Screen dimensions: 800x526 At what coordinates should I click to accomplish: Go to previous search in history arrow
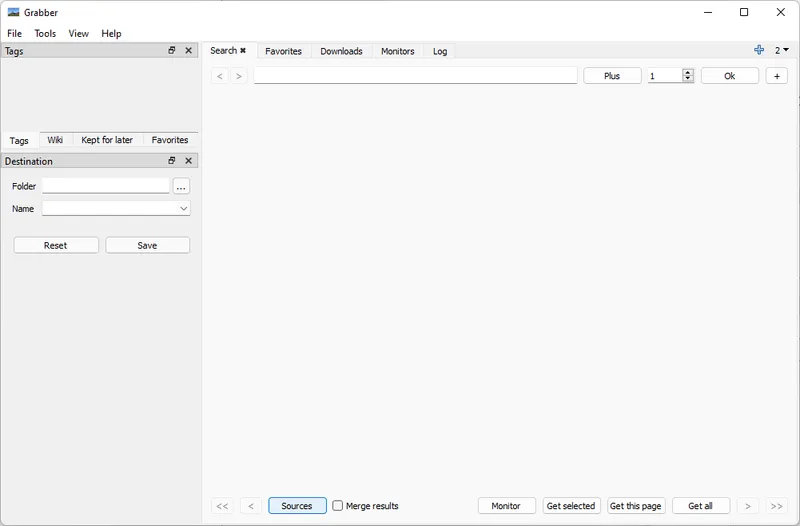220,76
